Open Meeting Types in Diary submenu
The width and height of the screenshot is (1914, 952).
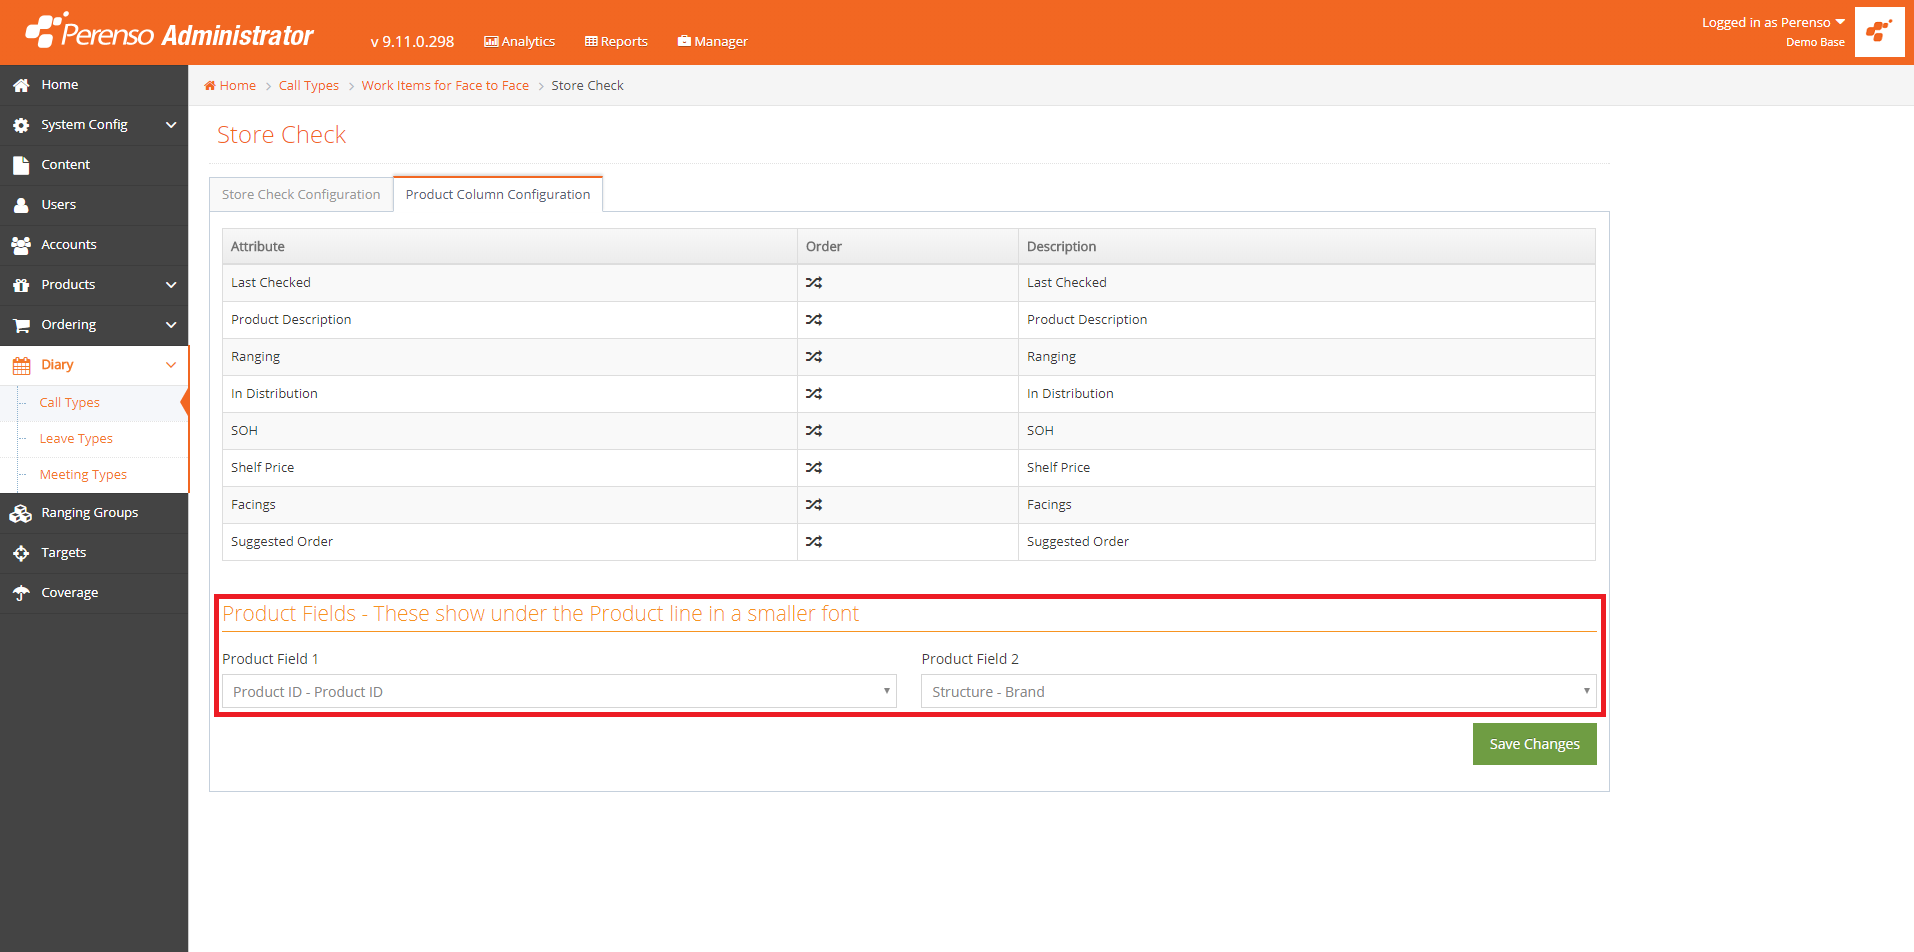coord(83,475)
